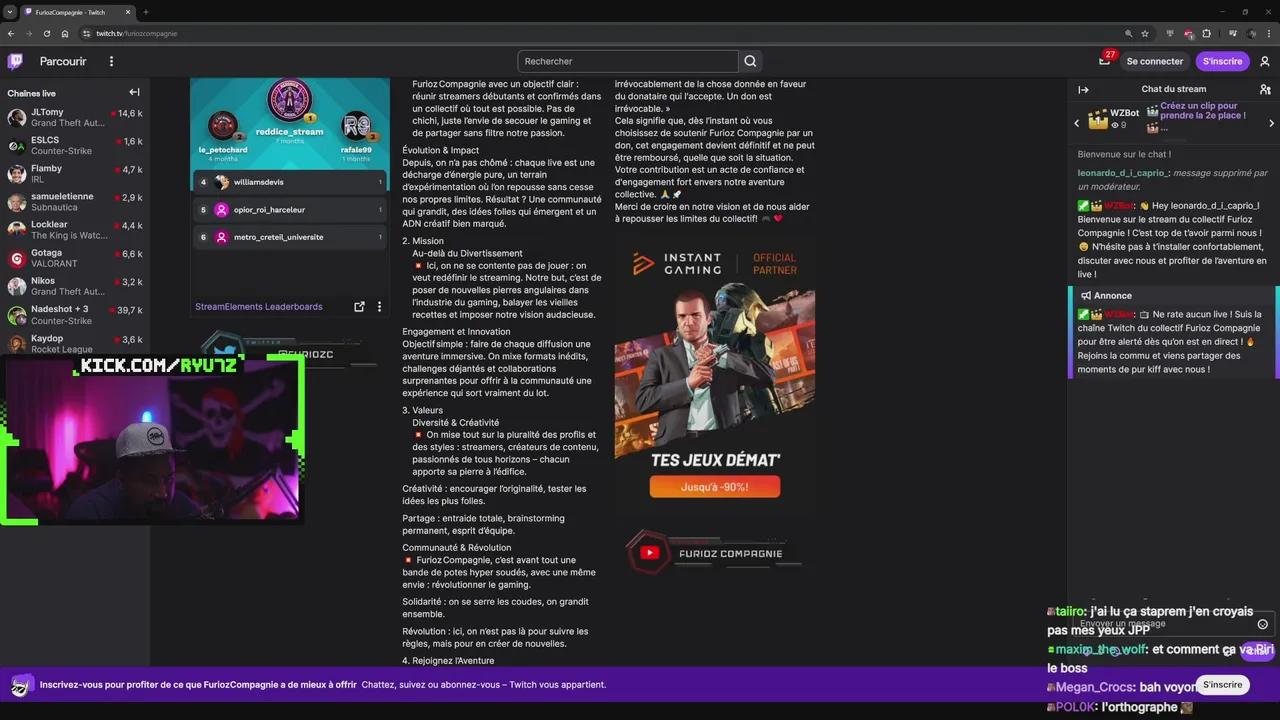Viewport: 1280px width, 720px height.
Task: Open the three-dot more menu beside Parcourir
Action: [111, 61]
